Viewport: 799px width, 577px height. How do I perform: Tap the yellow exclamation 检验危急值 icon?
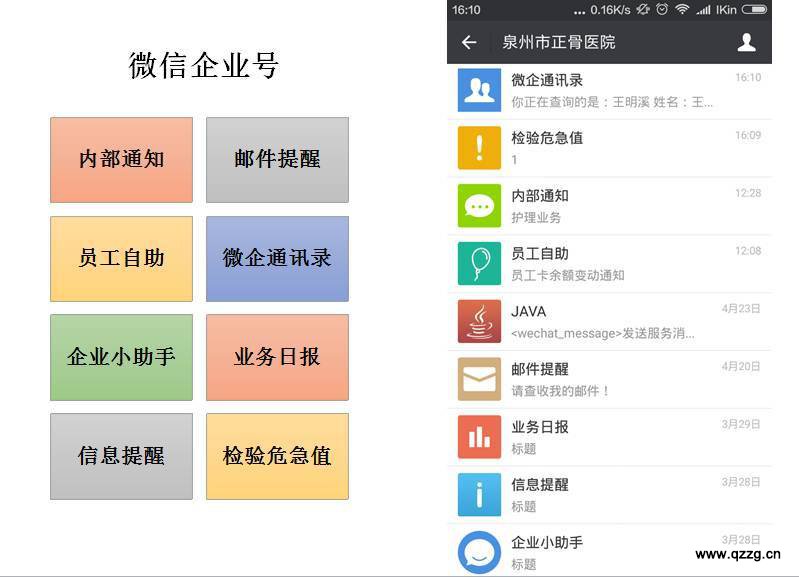point(479,148)
